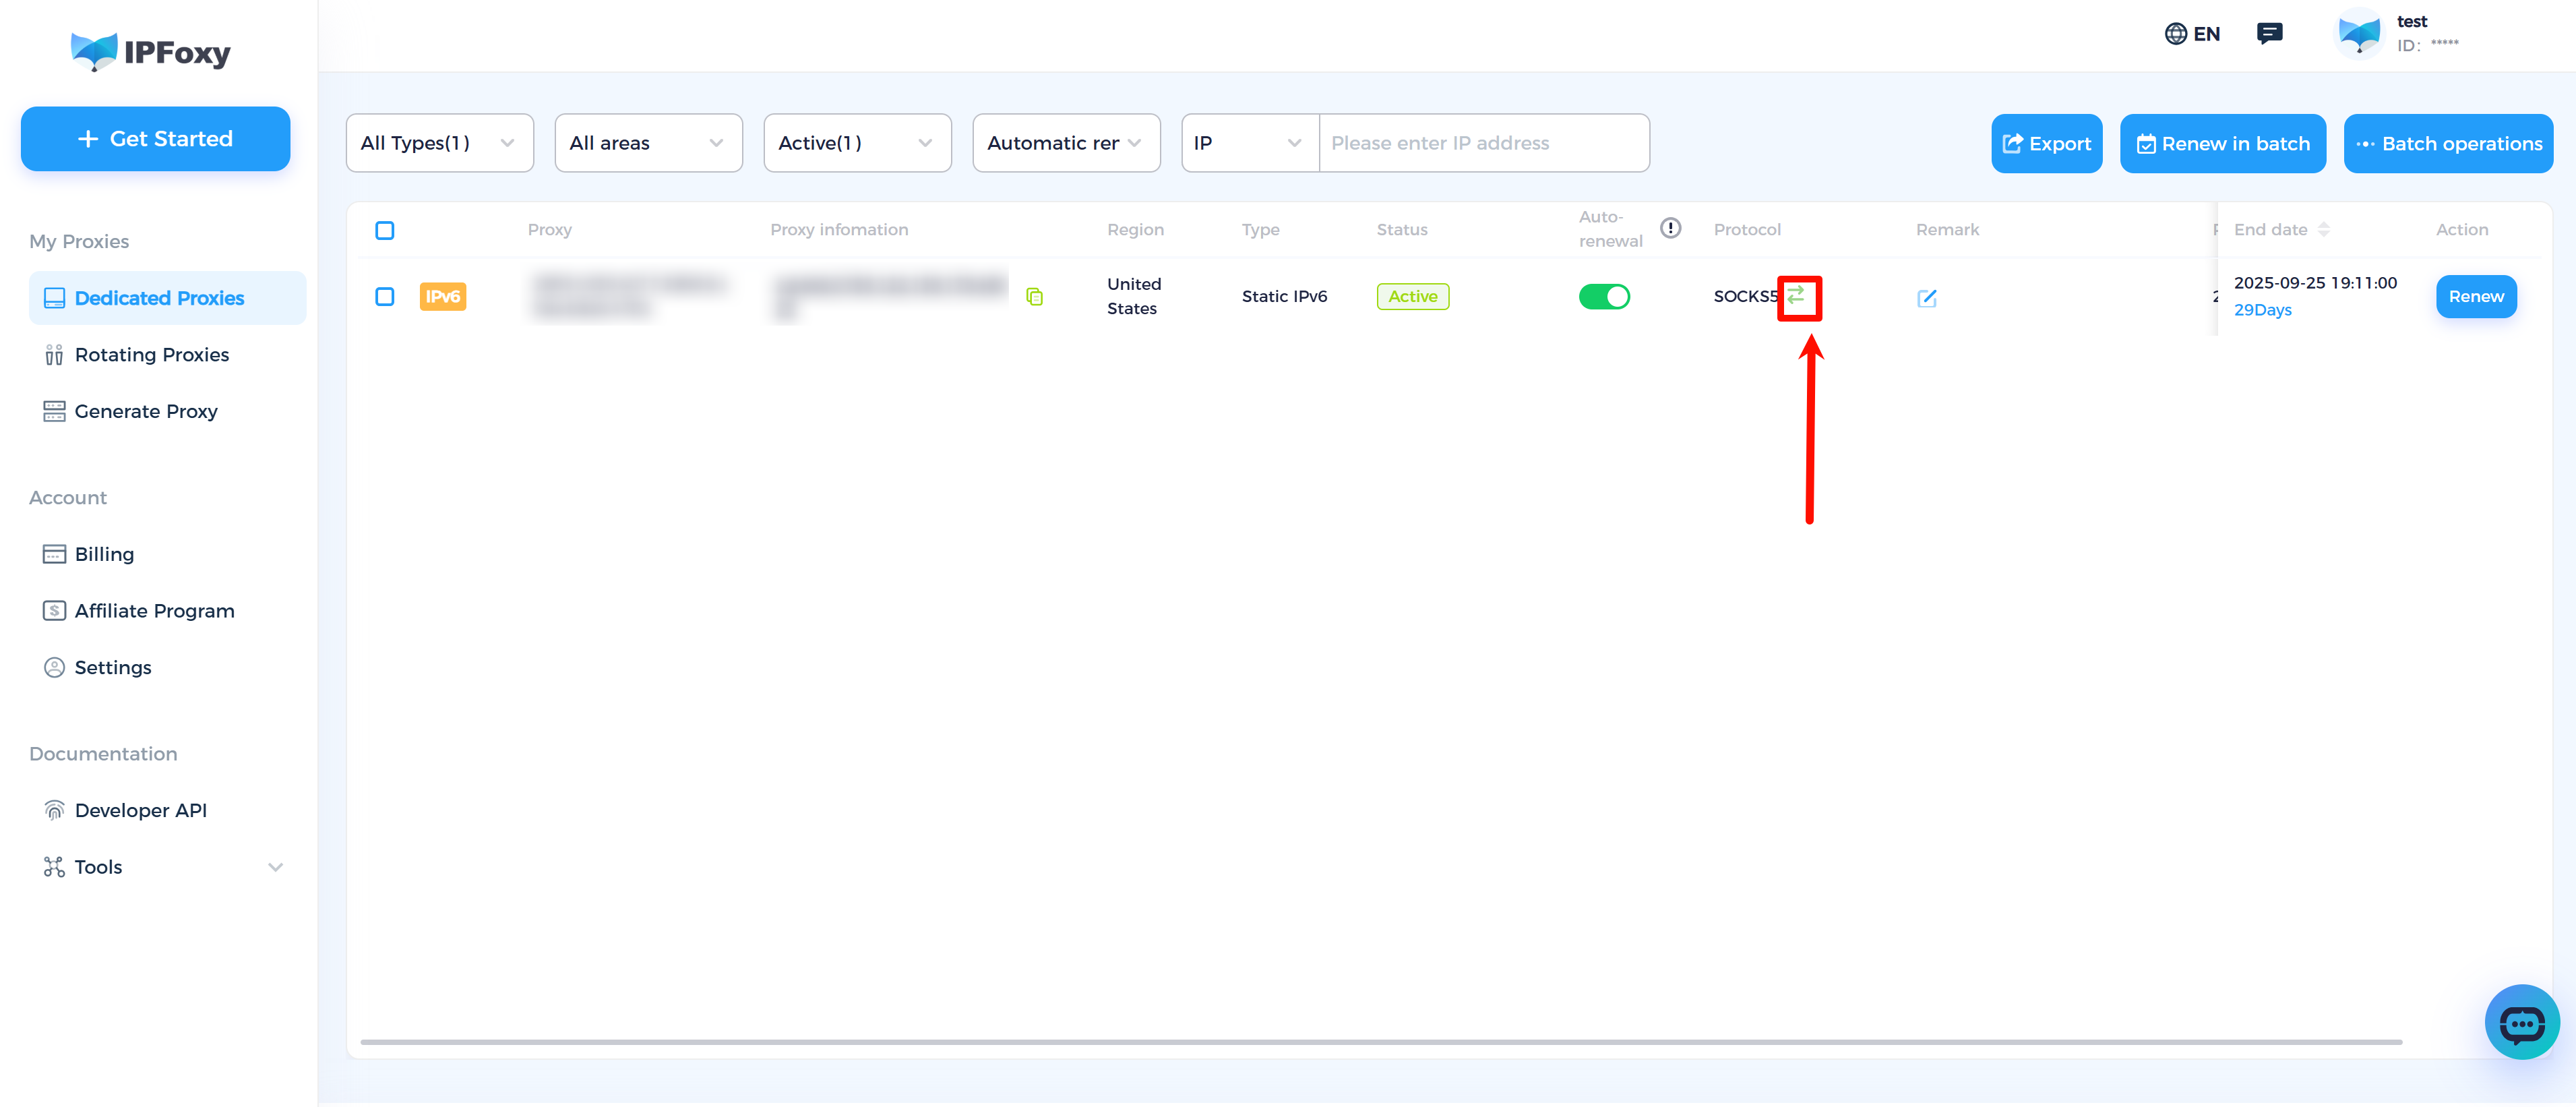The width and height of the screenshot is (2576, 1107).
Task: Click the Active status tag
Action: [x=1413, y=297]
